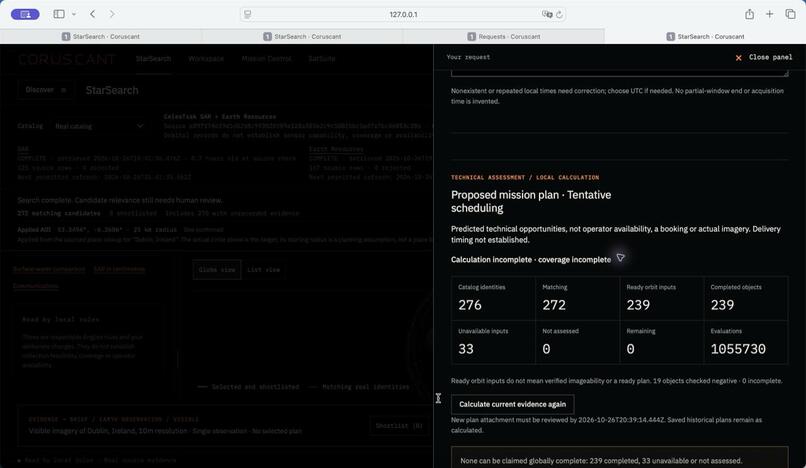The width and height of the screenshot is (806, 468).
Task: Go forward with the browser forward arrow
Action: (x=112, y=14)
